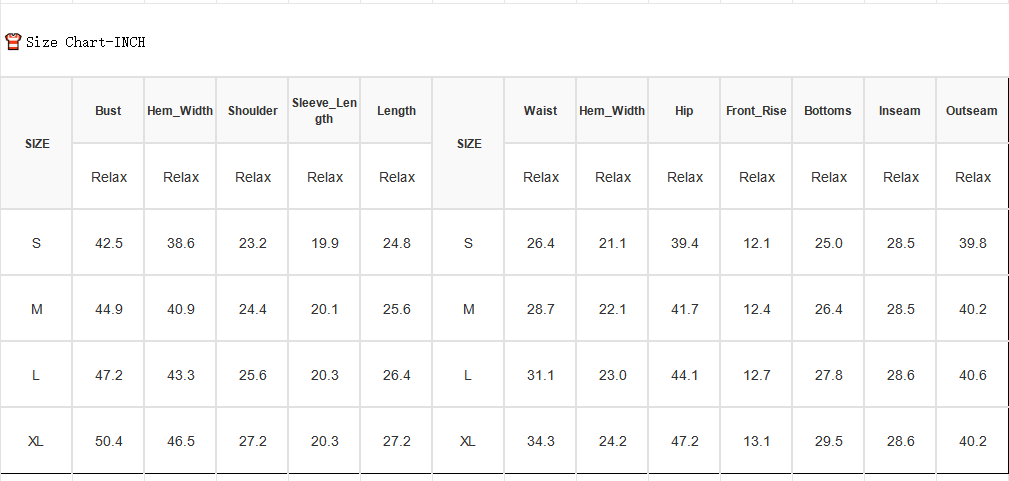The image size is (1009, 481).
Task: Click the red shirt icon beside Size Chart
Action: click(13, 42)
